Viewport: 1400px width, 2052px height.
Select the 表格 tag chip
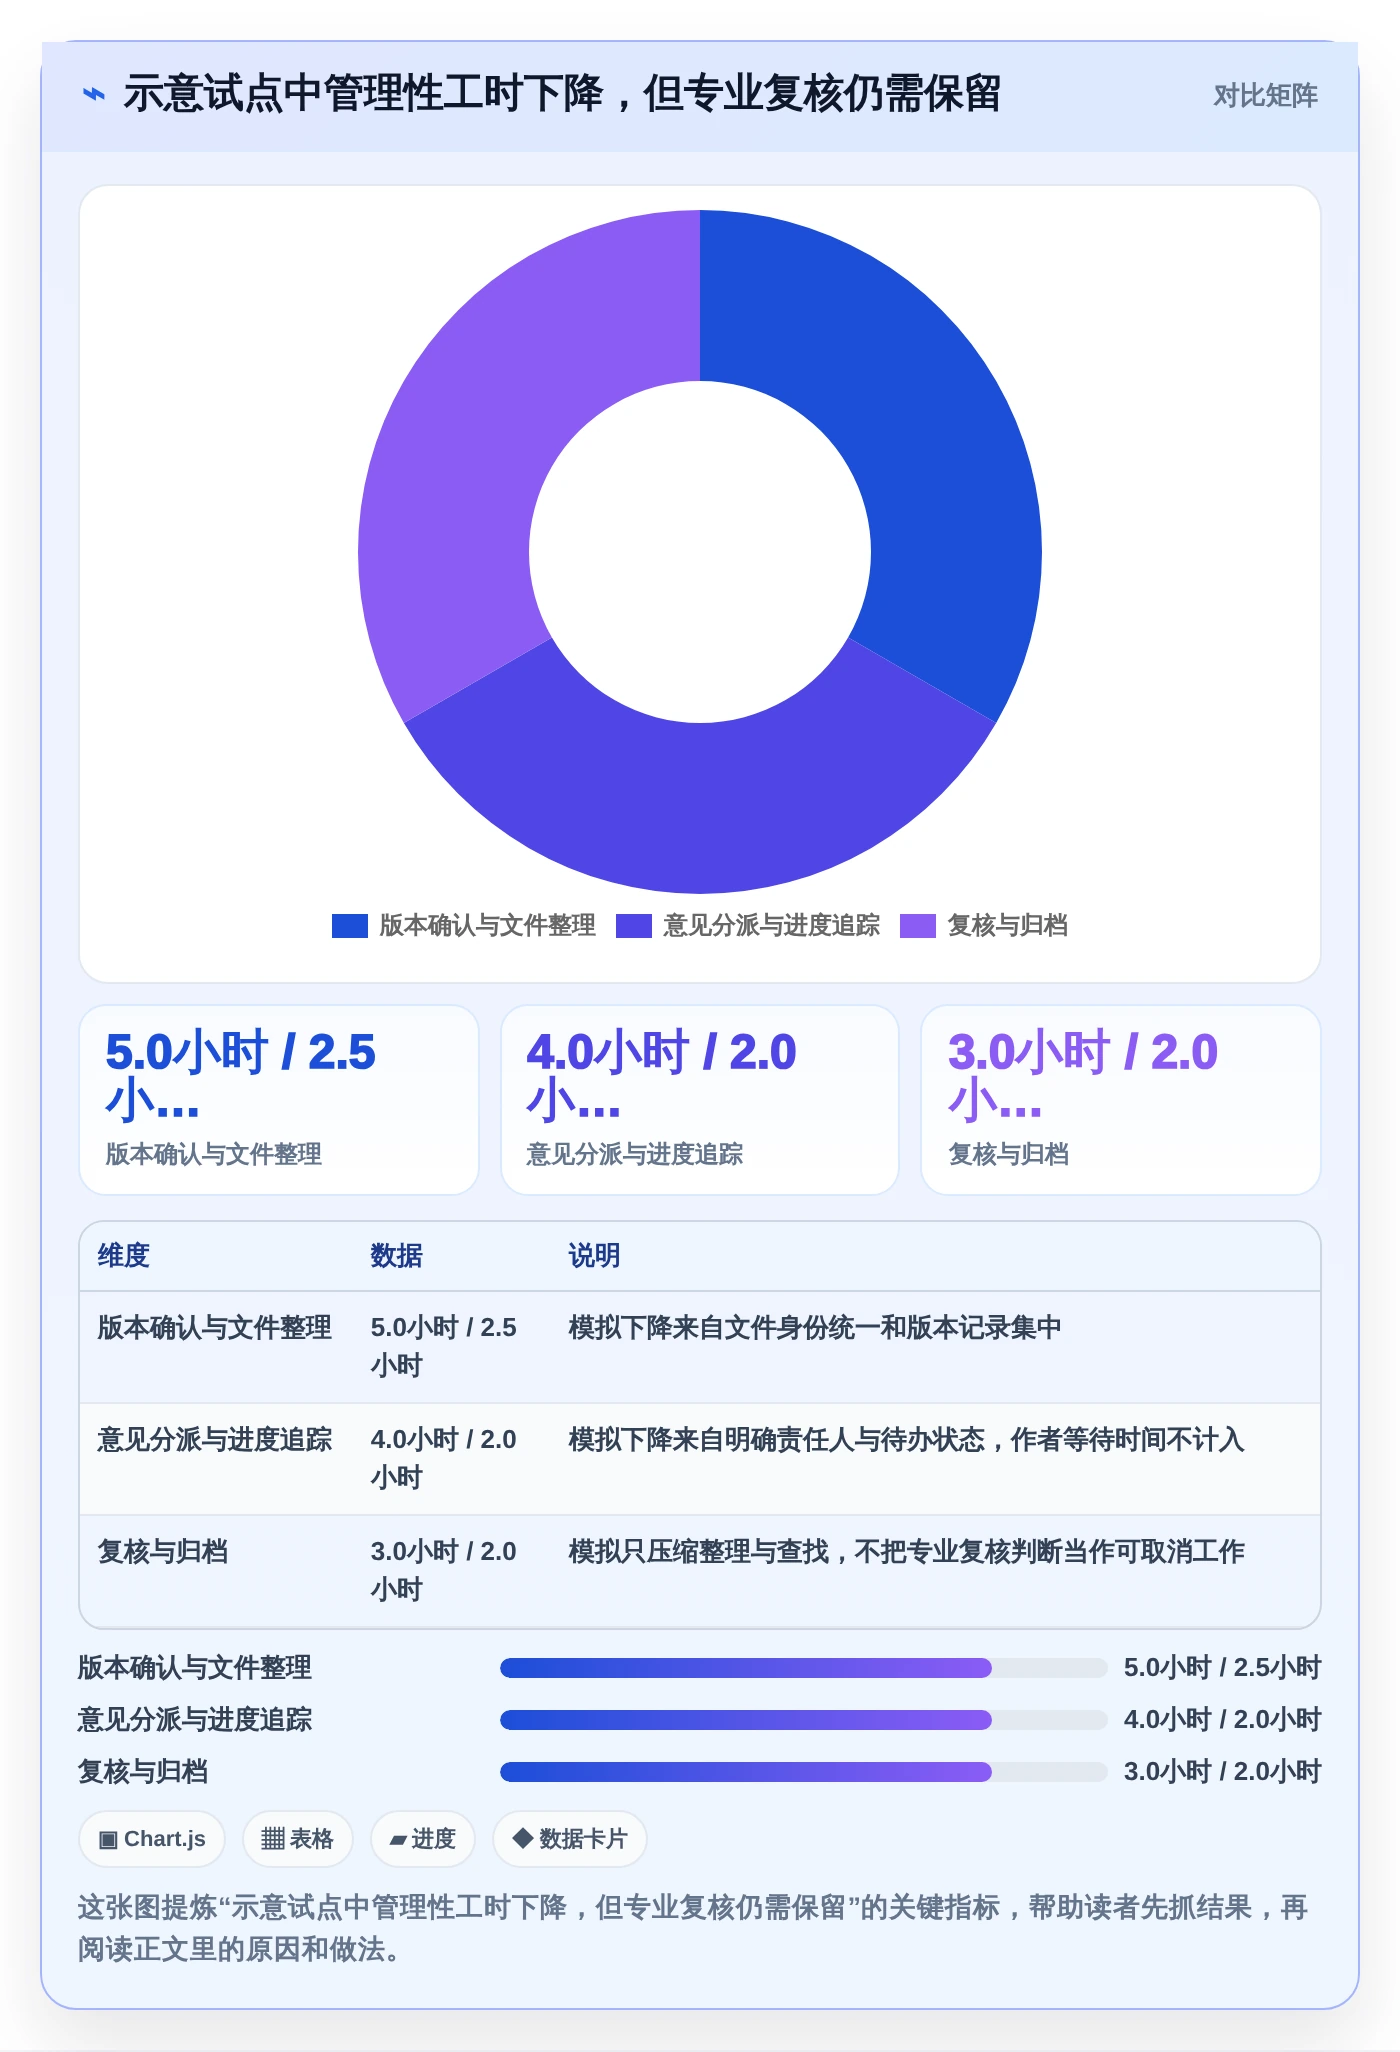[297, 1839]
